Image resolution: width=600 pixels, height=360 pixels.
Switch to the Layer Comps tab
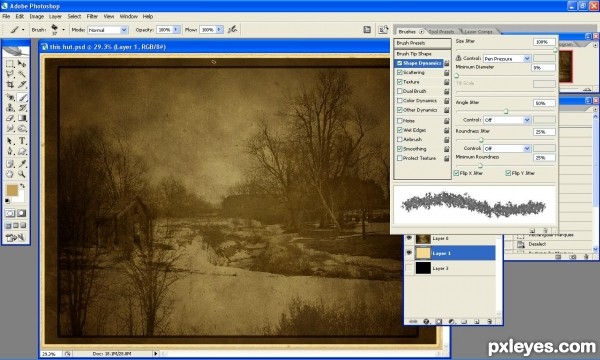(x=478, y=32)
